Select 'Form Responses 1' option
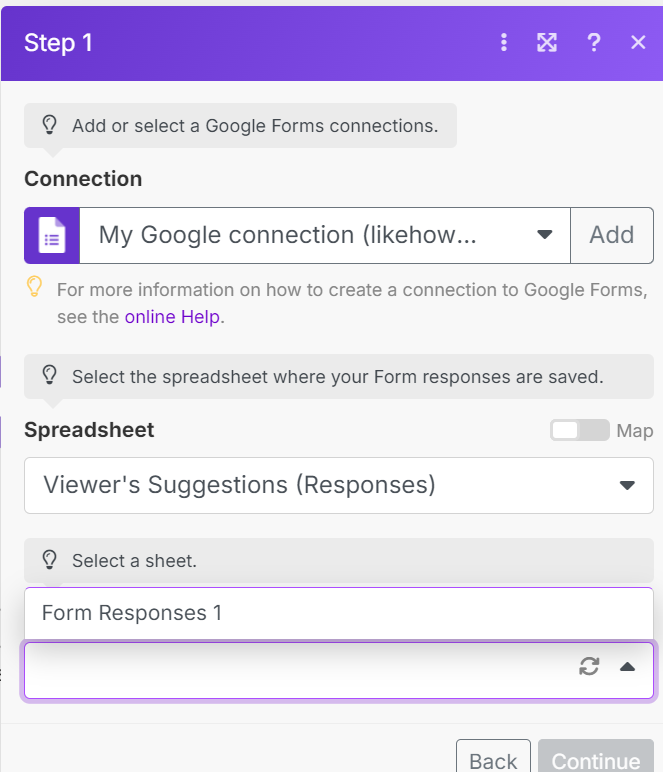This screenshot has width=663, height=772. 132,613
